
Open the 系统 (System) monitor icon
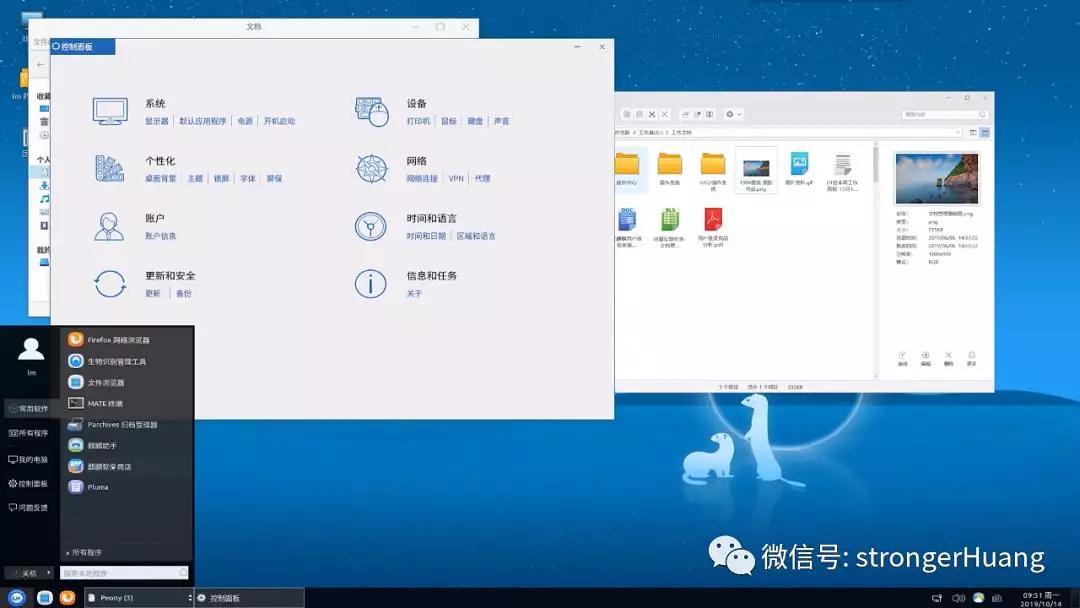[109, 111]
